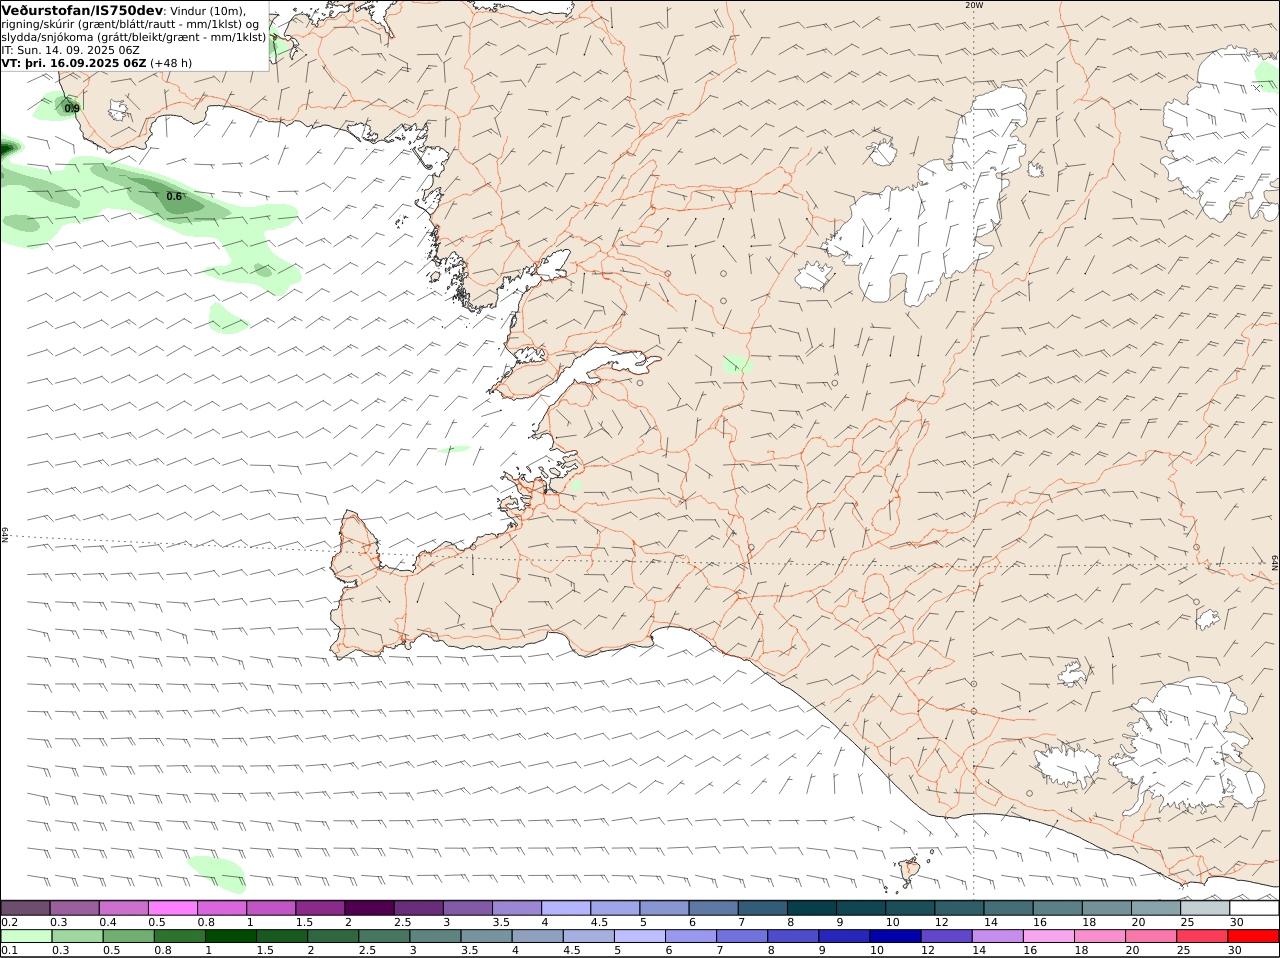Pick the violet swatch at 12 in lower legend
The image size is (1280, 958).
(x=946, y=937)
